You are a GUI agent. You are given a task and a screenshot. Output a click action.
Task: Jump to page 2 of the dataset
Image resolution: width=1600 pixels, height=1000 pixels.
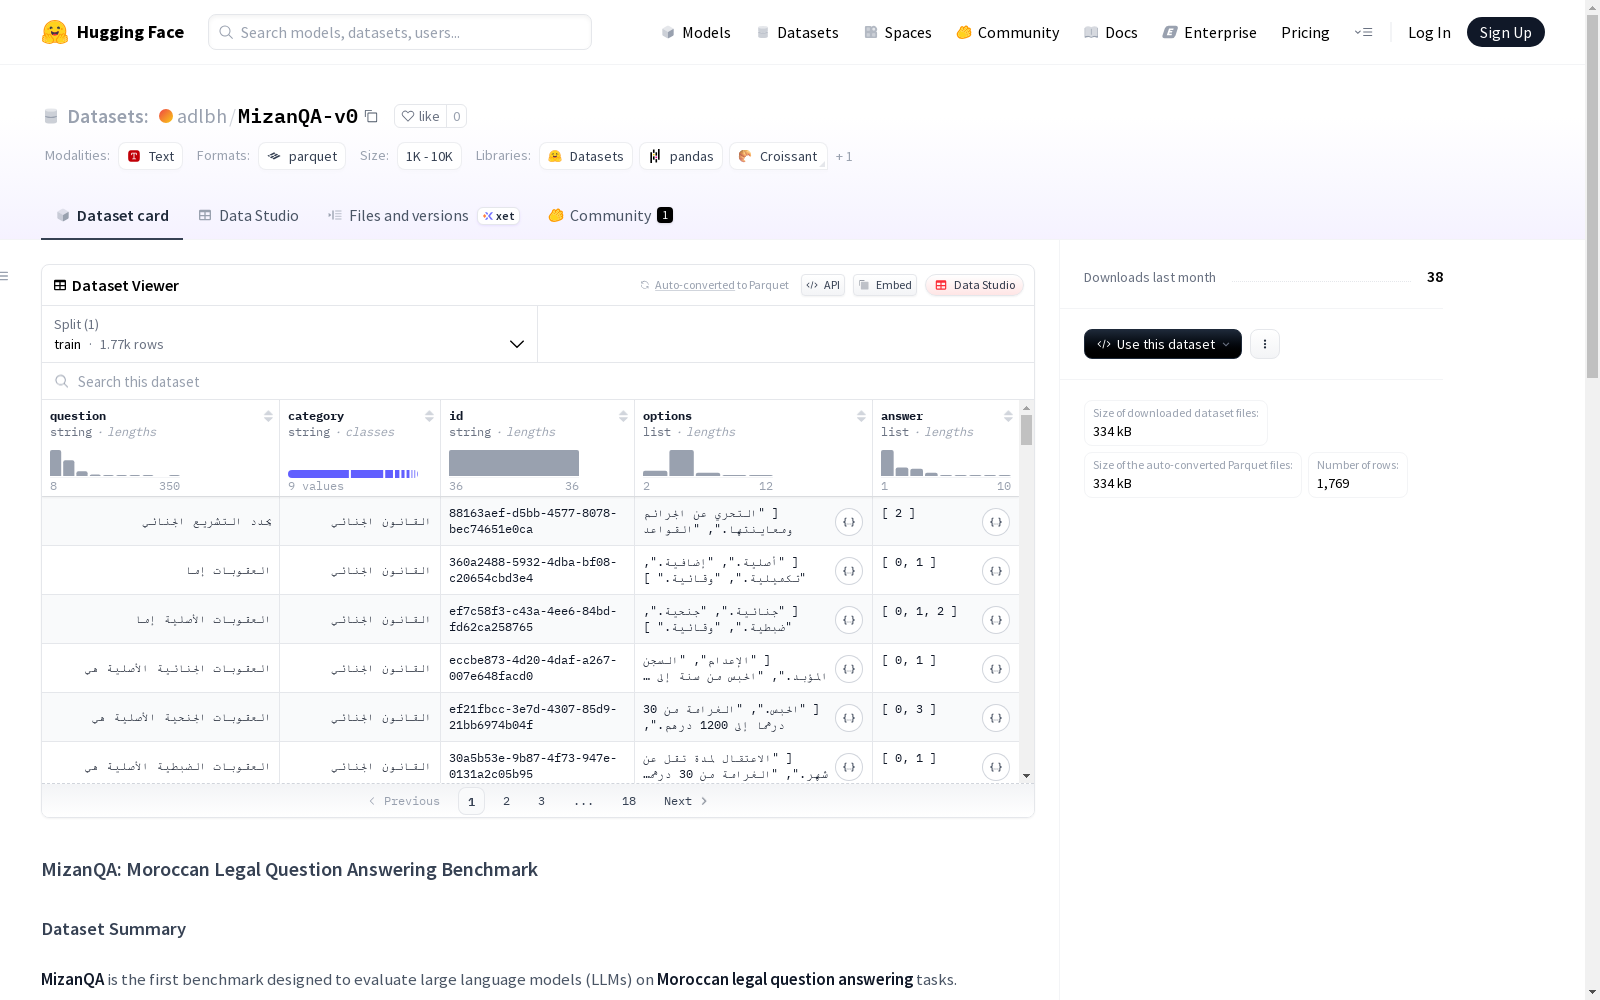click(507, 801)
